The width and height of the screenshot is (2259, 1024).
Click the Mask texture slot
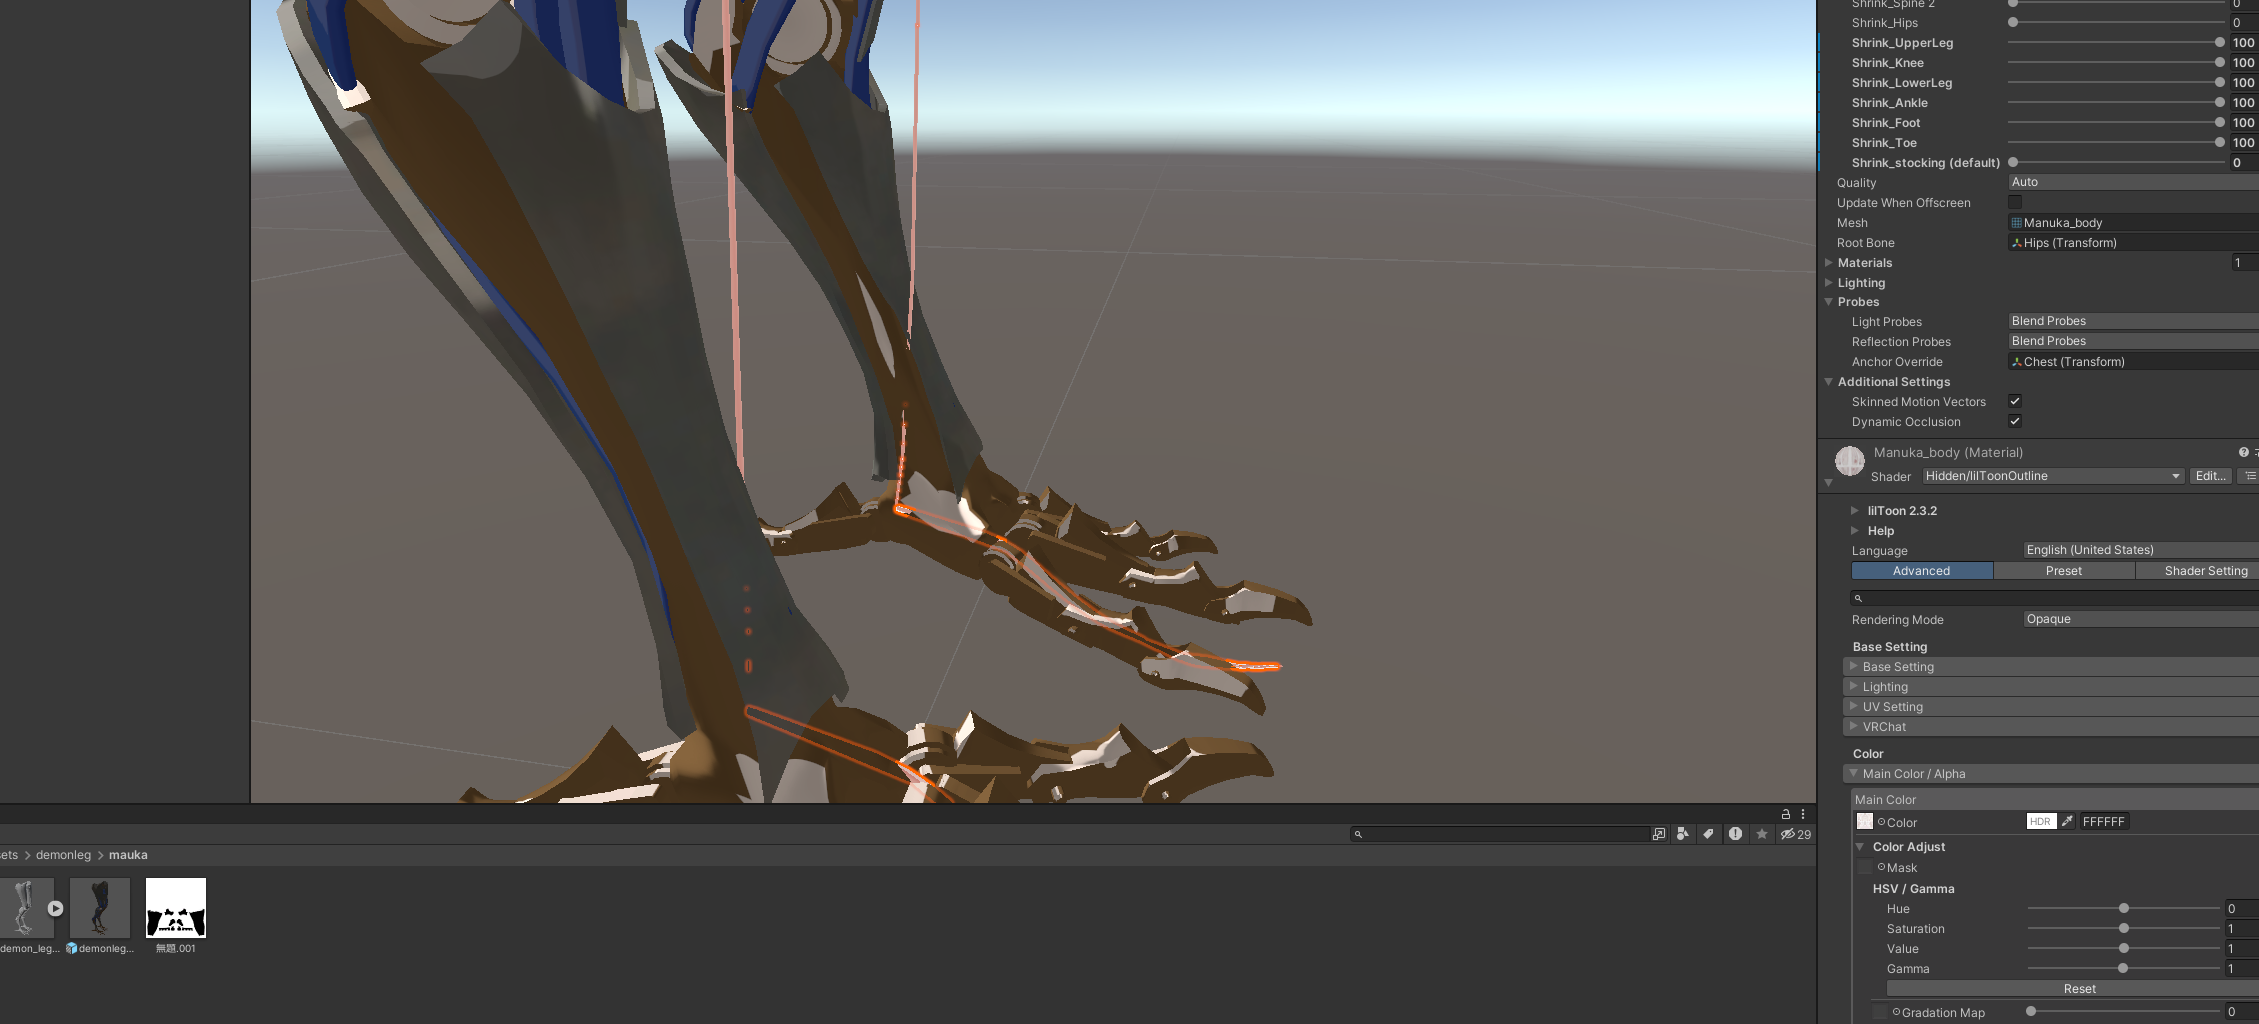pyautogui.click(x=1865, y=867)
